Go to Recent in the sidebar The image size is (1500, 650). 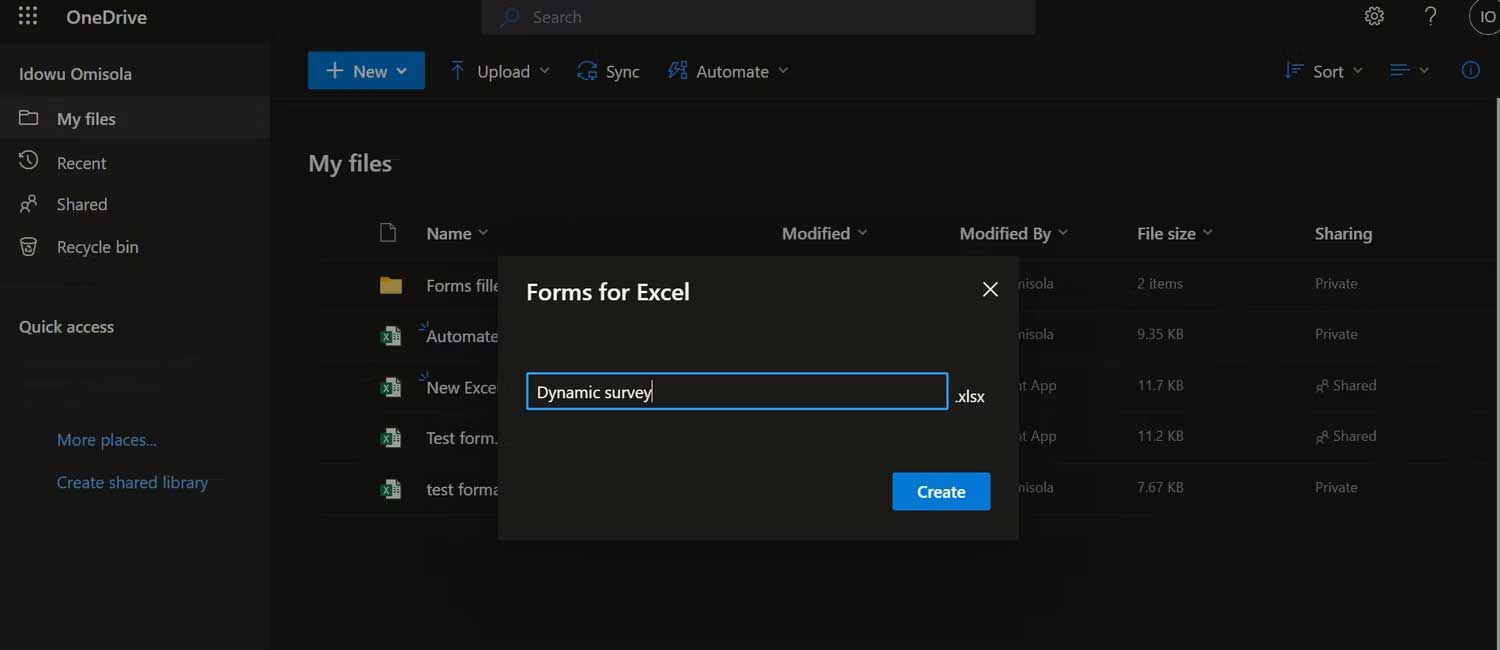81,163
